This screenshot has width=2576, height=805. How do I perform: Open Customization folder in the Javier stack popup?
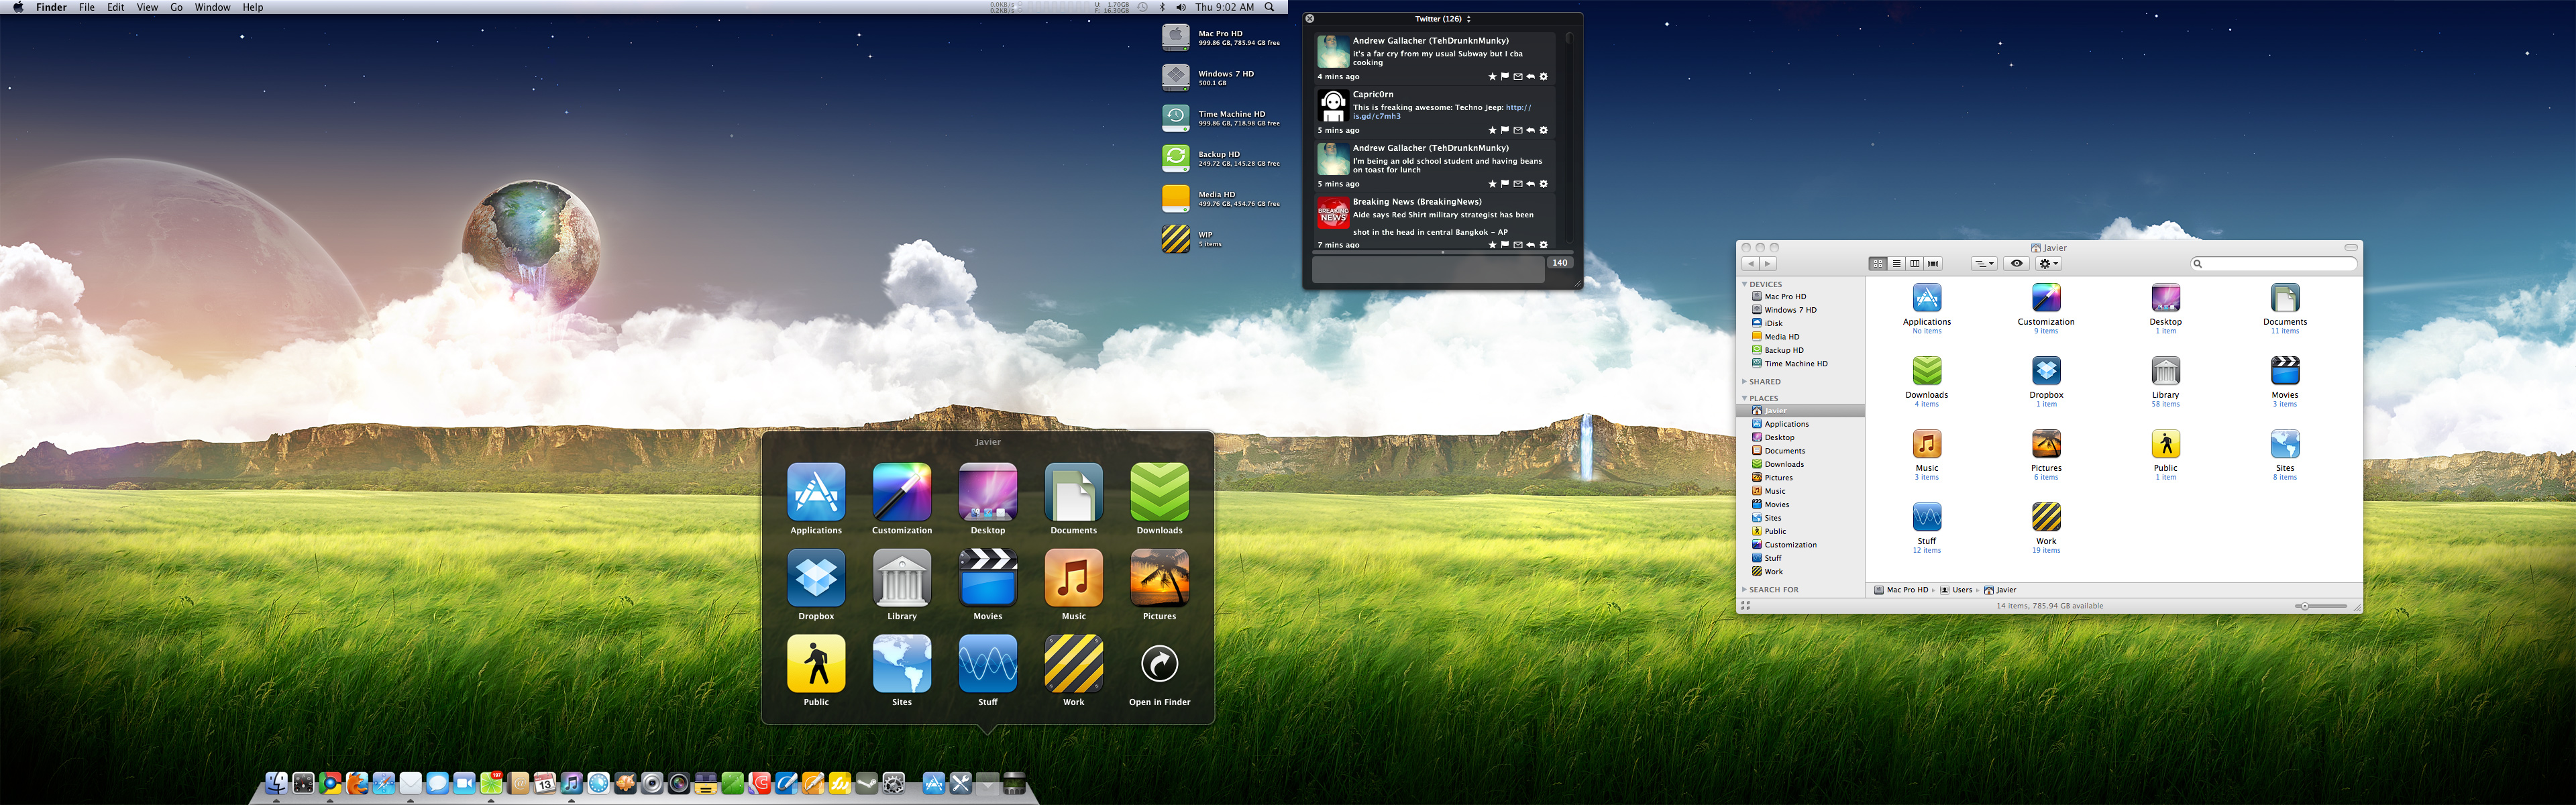pos(901,491)
